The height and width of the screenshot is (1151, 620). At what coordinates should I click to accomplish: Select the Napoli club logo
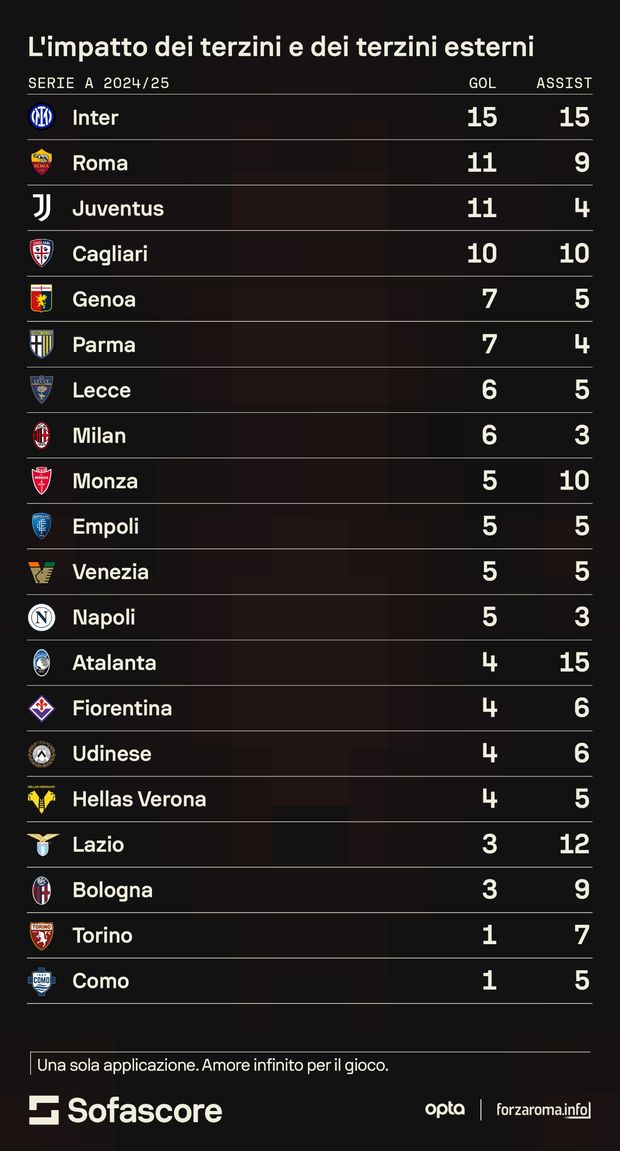coord(41,617)
